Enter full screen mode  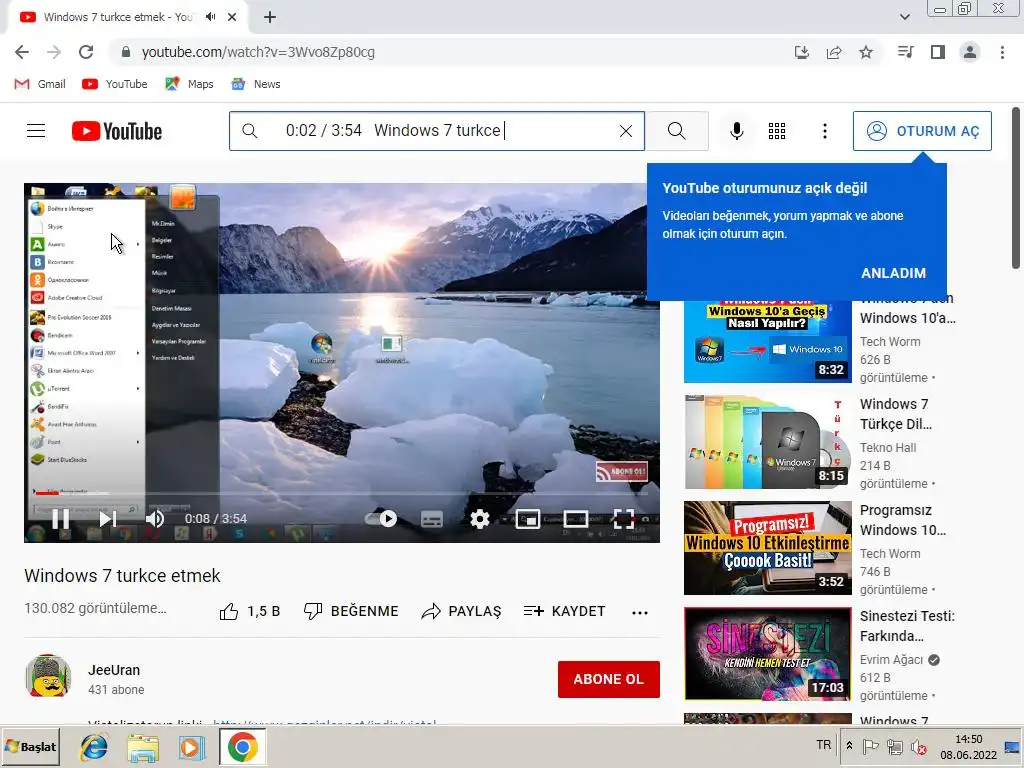click(624, 519)
